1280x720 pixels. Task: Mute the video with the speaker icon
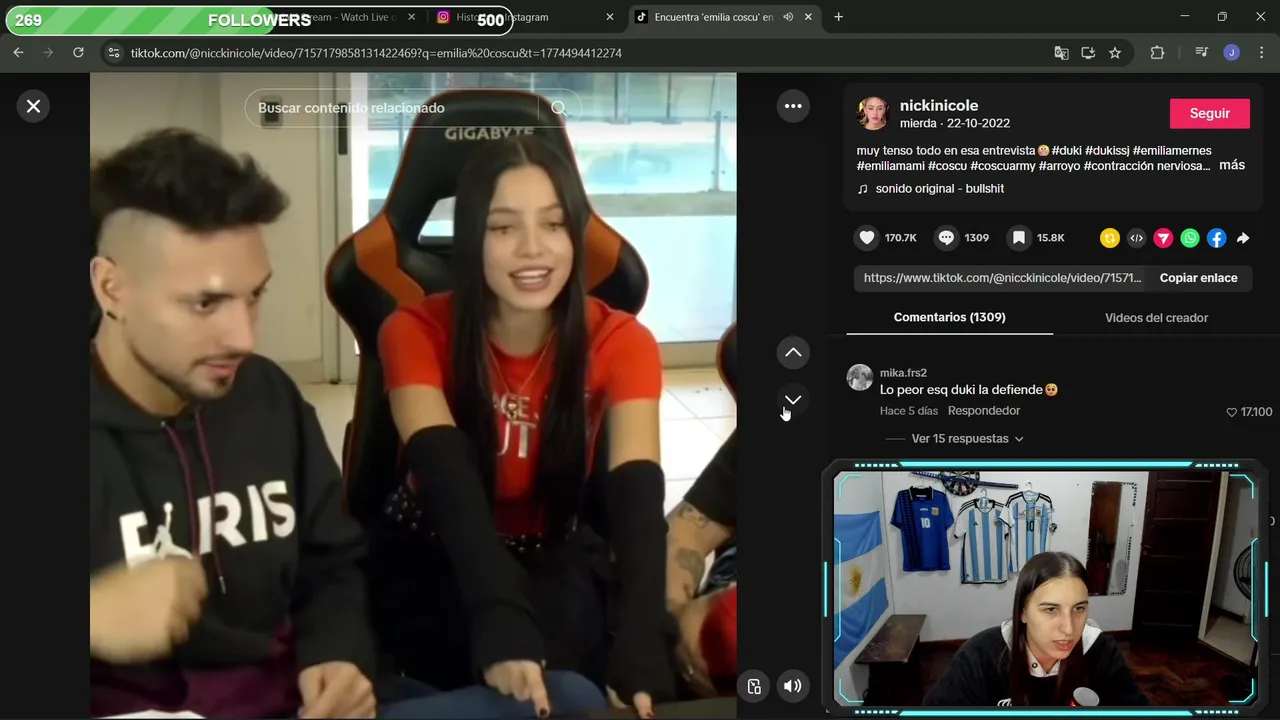pyautogui.click(x=792, y=686)
